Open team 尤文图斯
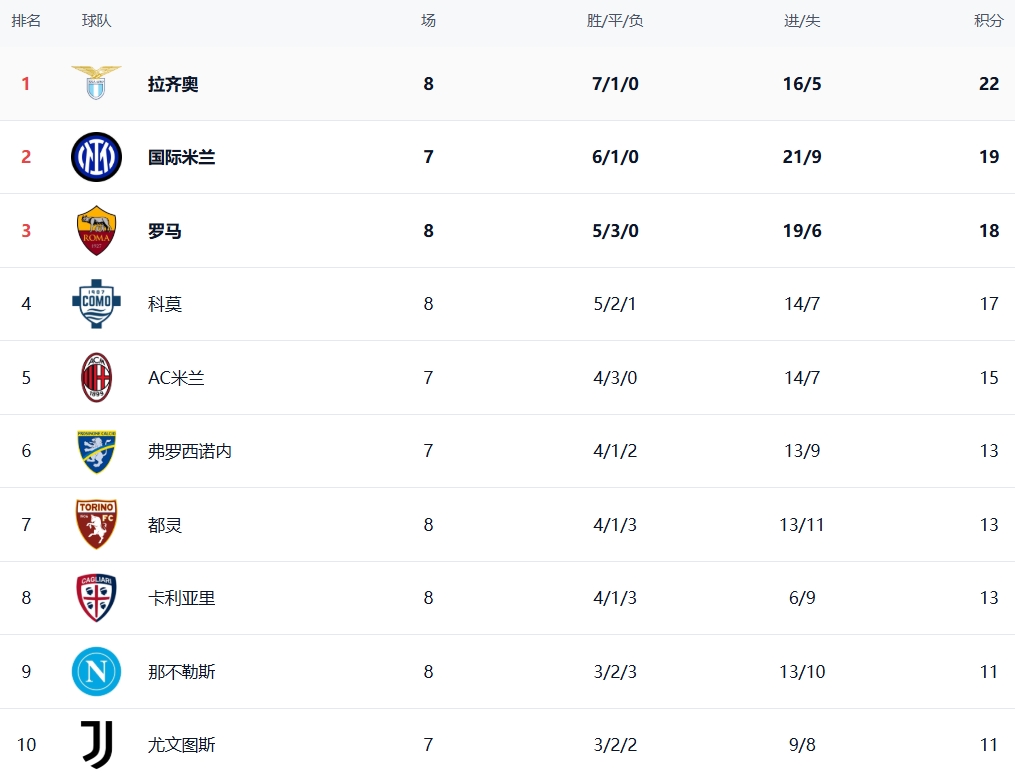Screen dimensions: 1015x777 point(181,745)
